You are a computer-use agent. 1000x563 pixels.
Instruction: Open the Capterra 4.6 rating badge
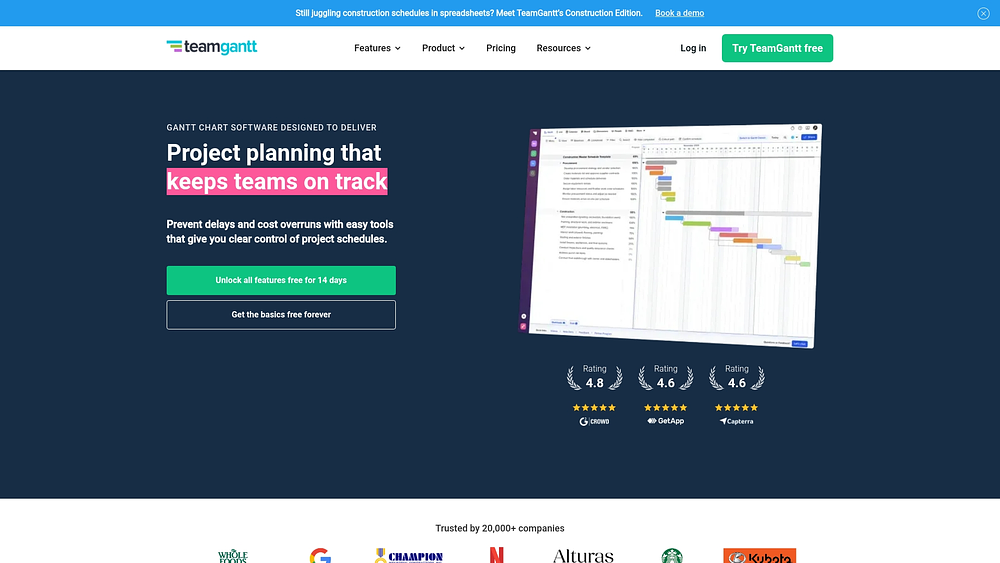pyautogui.click(x=737, y=377)
